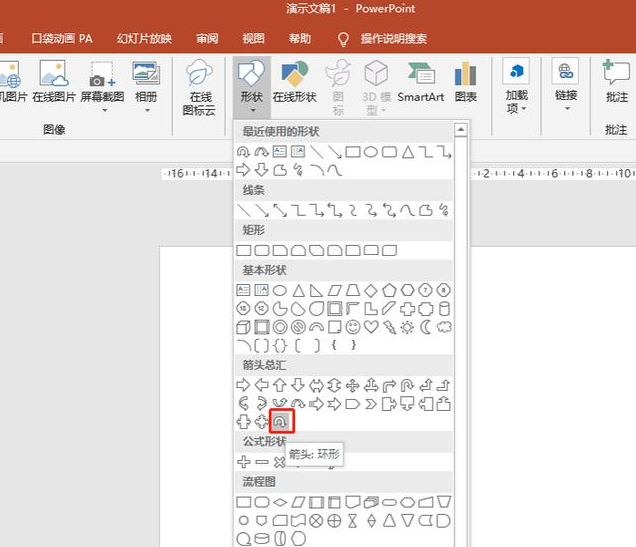The height and width of the screenshot is (547, 636).
Task: Select the curved right arrow in 箭头总汇
Action: (243, 404)
